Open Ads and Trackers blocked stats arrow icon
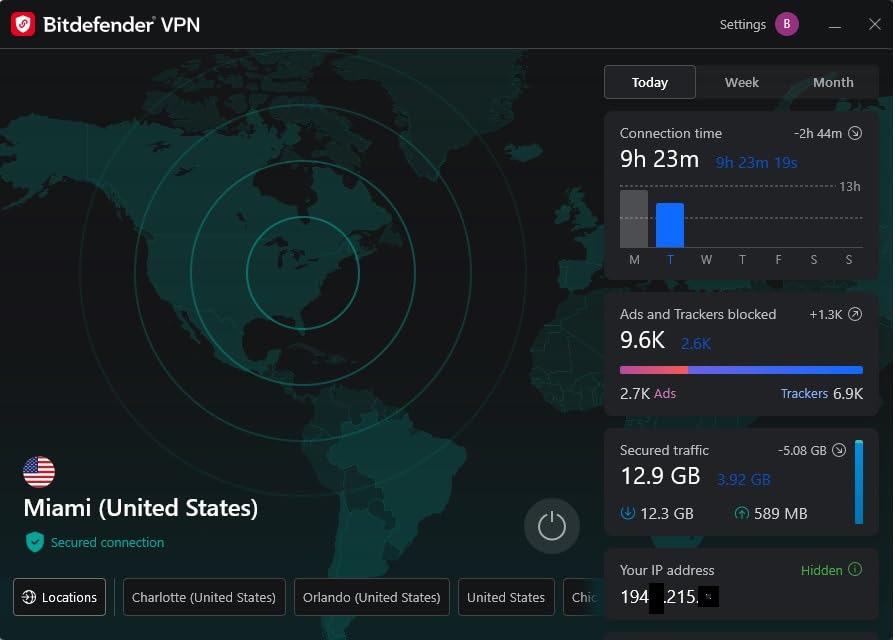 click(x=855, y=313)
